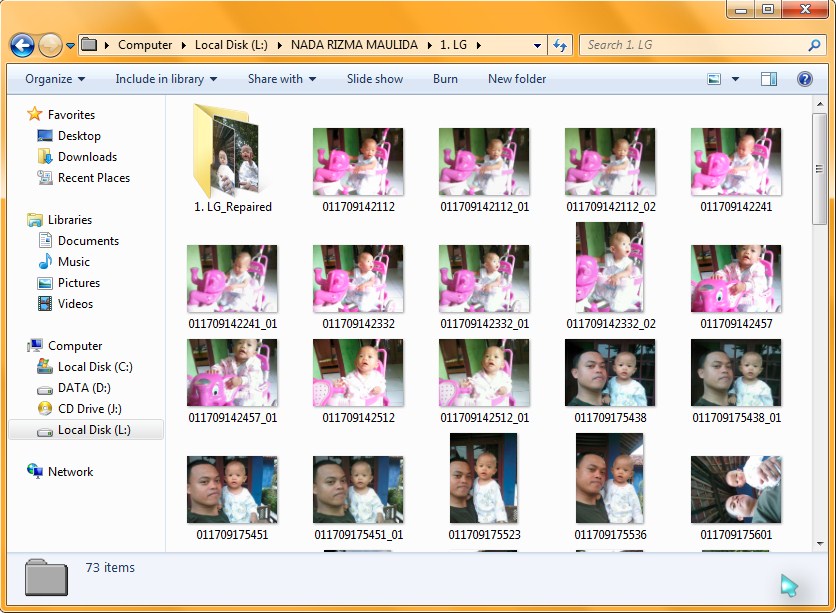Click the vertical scrollbar thumb
This screenshot has height=613, width=836.
coord(819,169)
